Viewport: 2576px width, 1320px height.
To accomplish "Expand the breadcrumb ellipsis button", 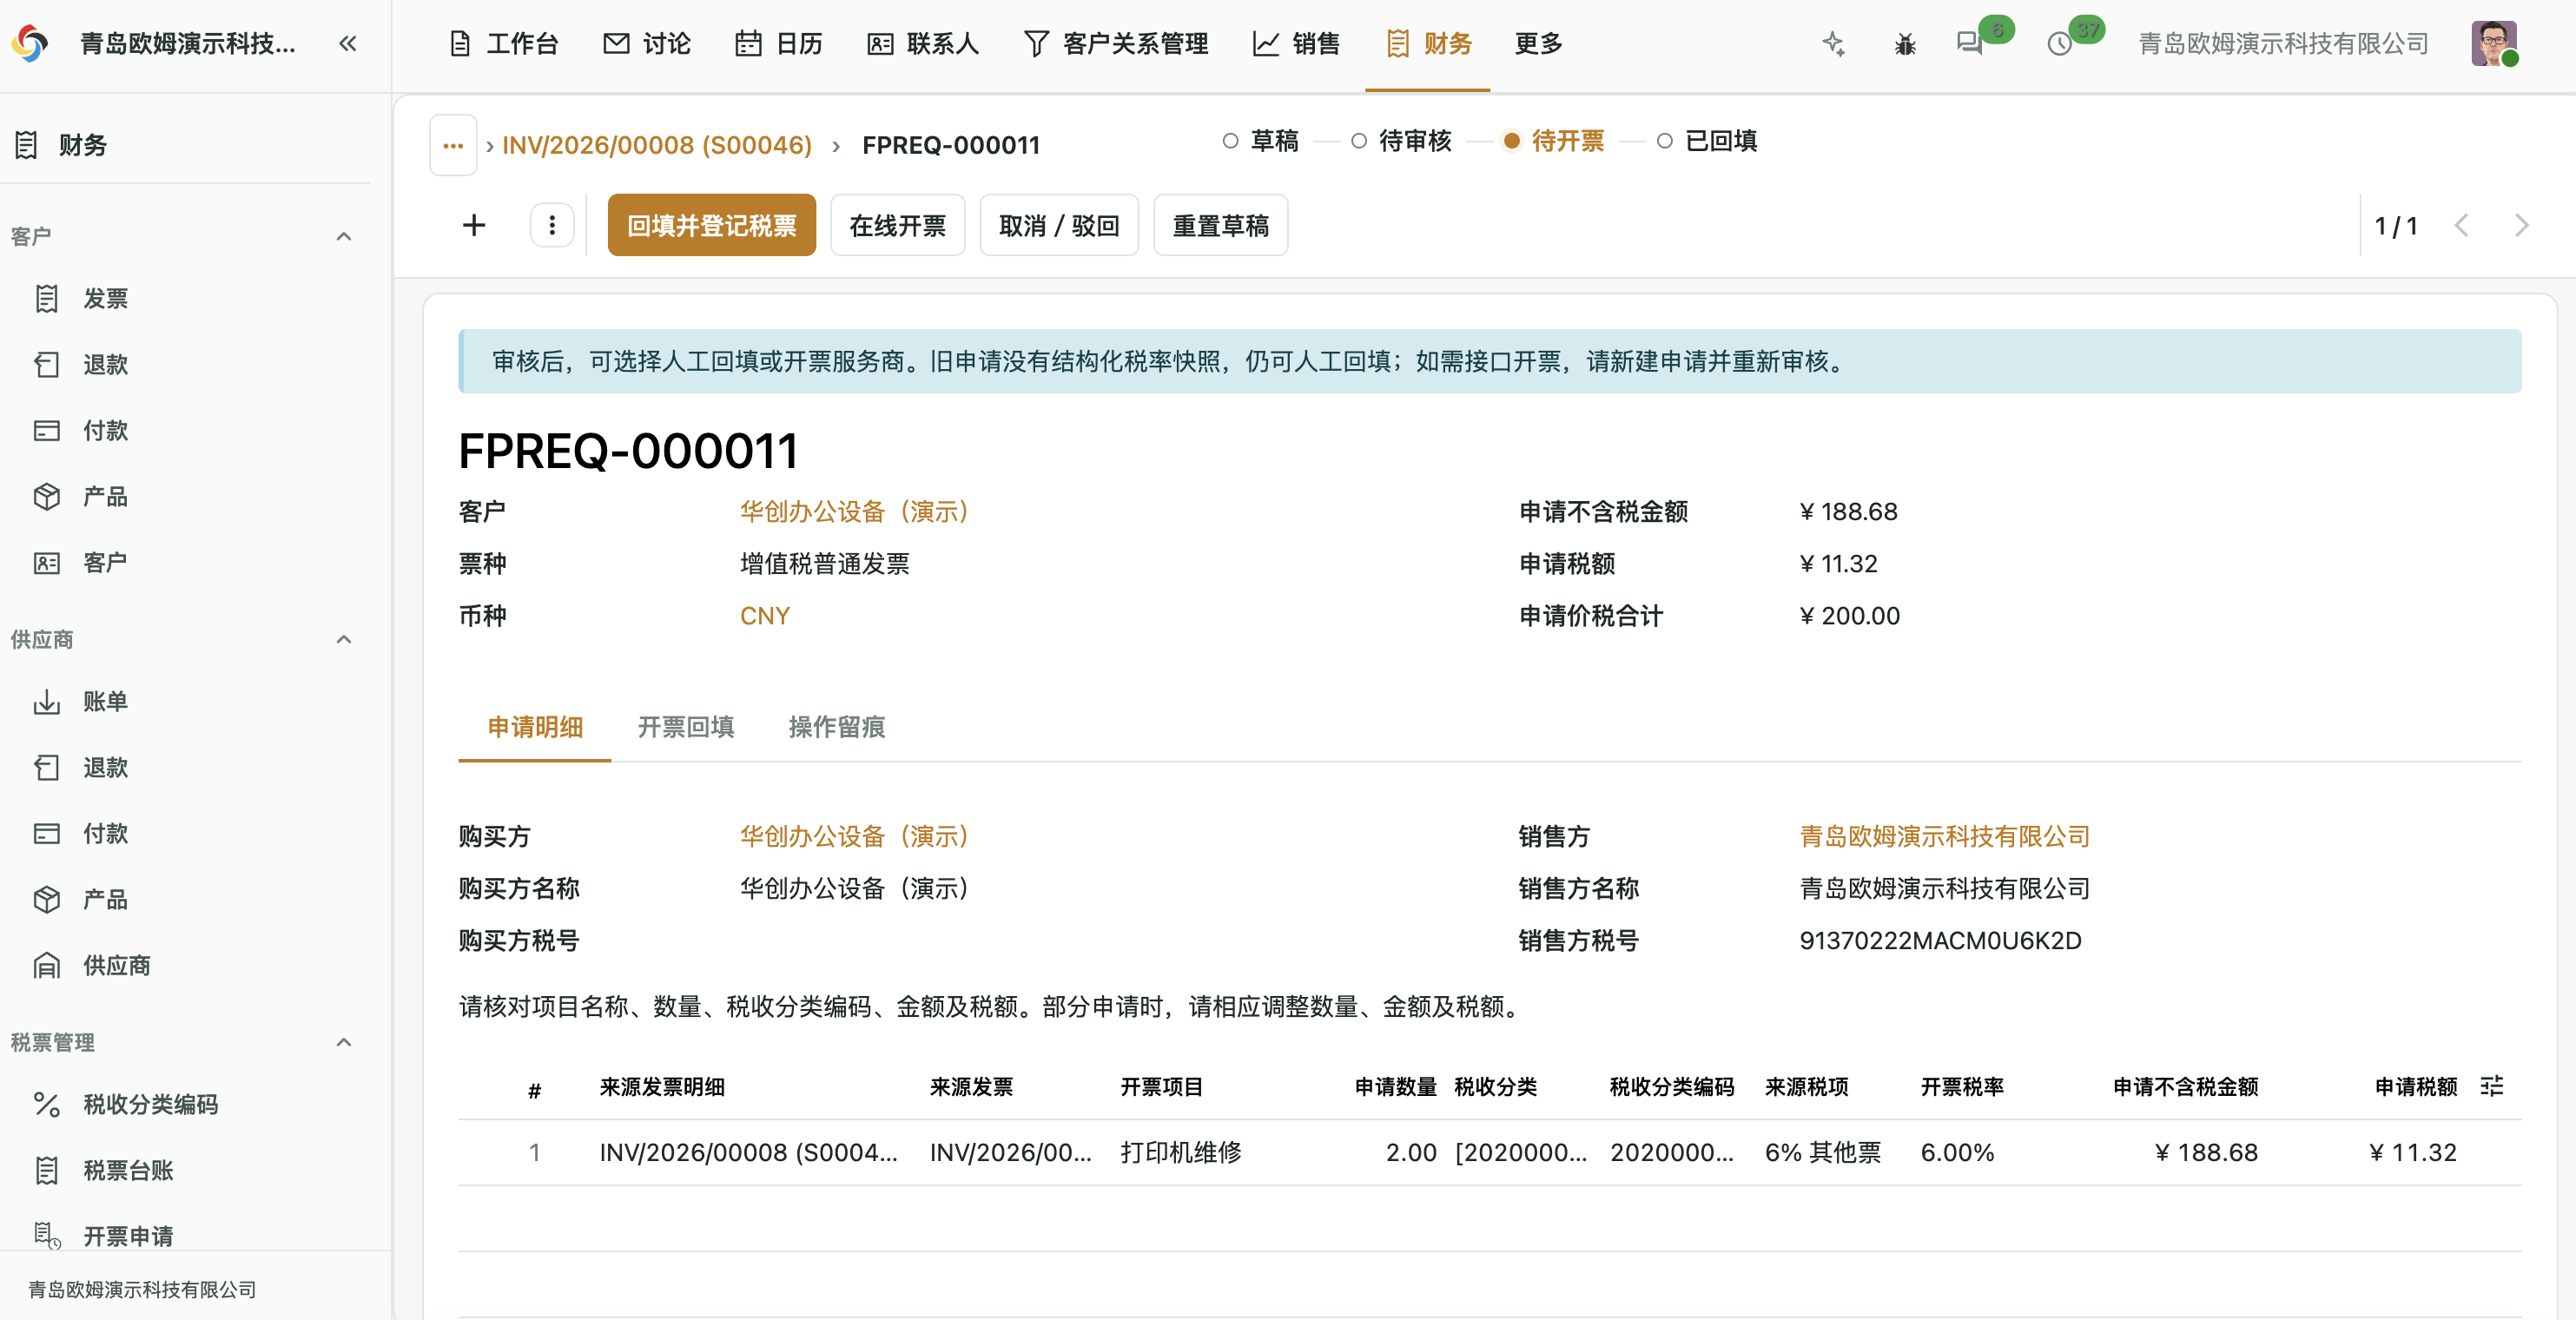I will [453, 145].
